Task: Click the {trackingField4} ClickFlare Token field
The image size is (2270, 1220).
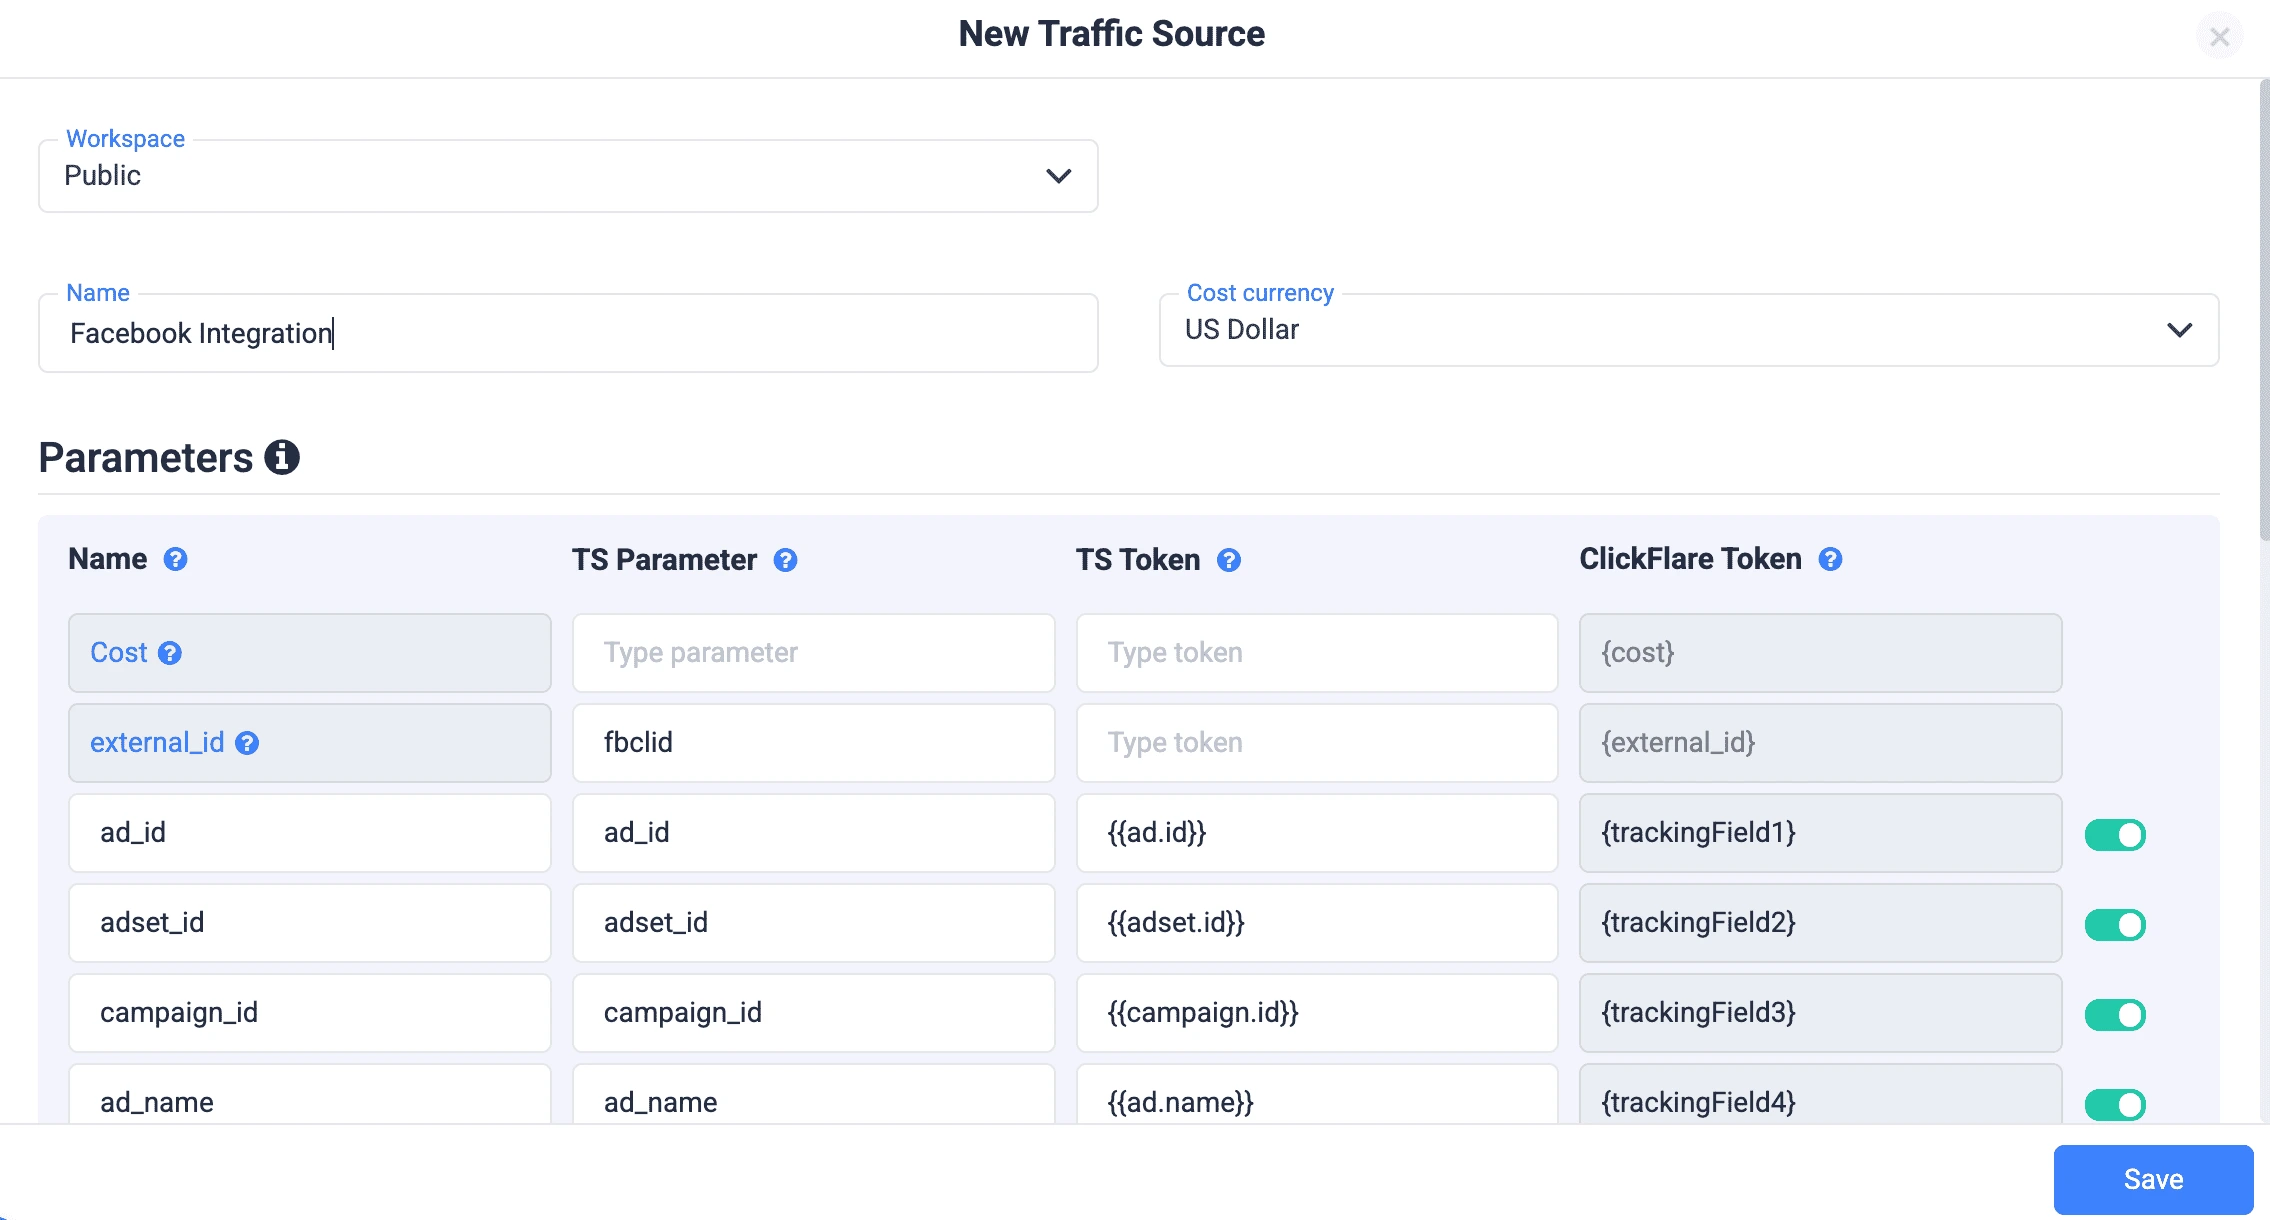Action: pos(1820,1094)
